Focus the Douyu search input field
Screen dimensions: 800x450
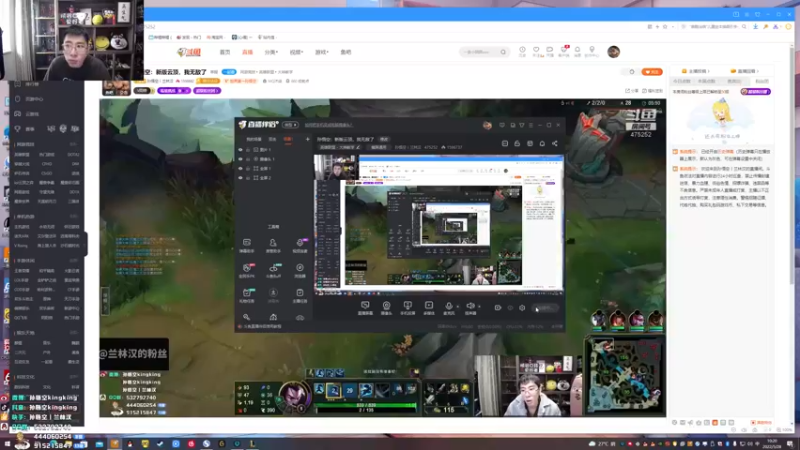[479, 52]
